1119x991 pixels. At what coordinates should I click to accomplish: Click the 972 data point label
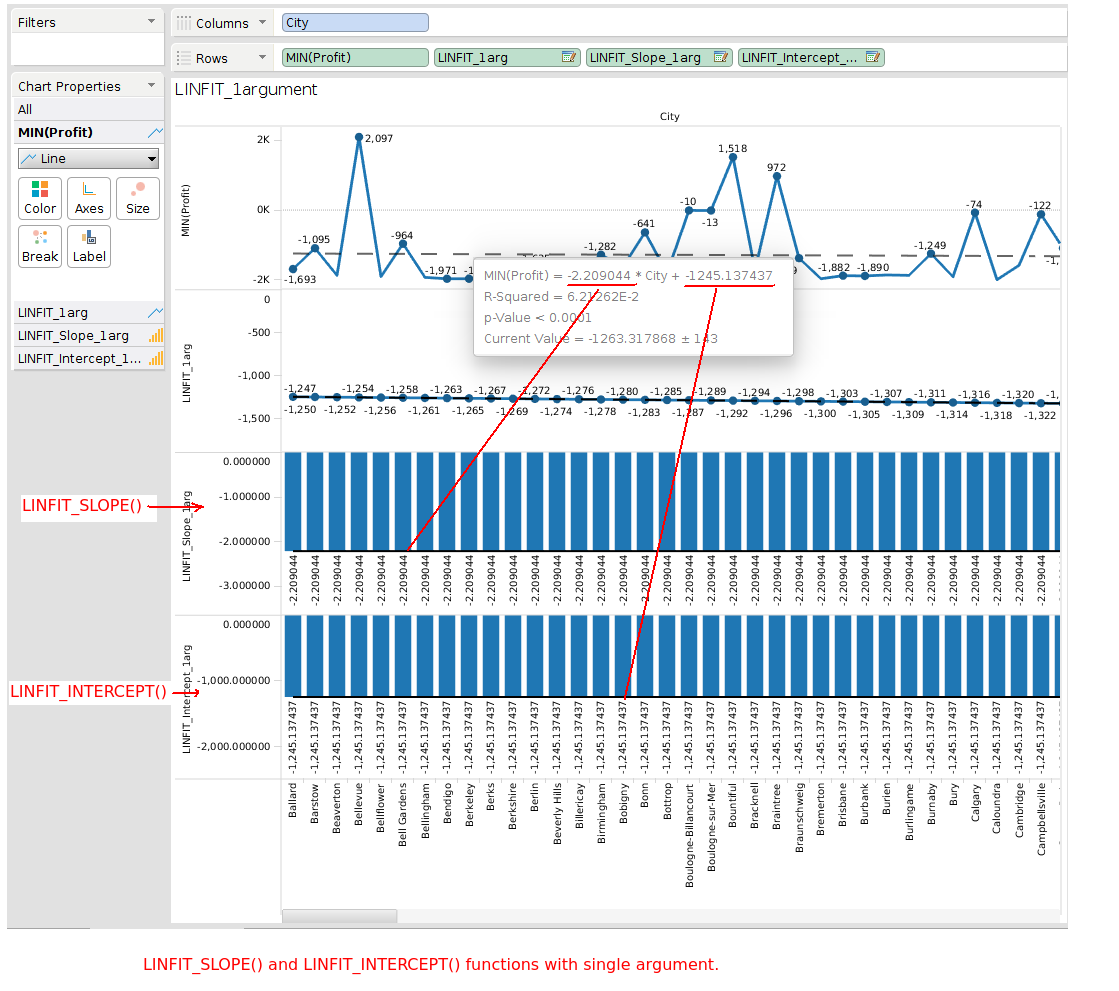click(776, 168)
